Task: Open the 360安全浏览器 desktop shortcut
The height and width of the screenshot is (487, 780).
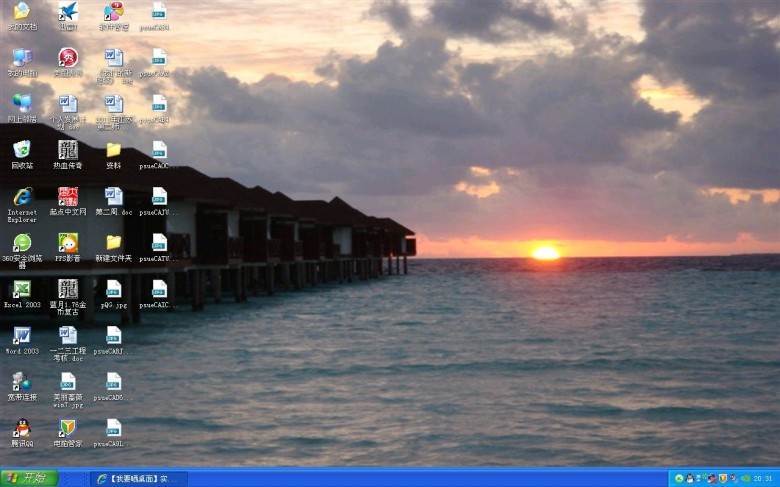Action: [x=21, y=243]
